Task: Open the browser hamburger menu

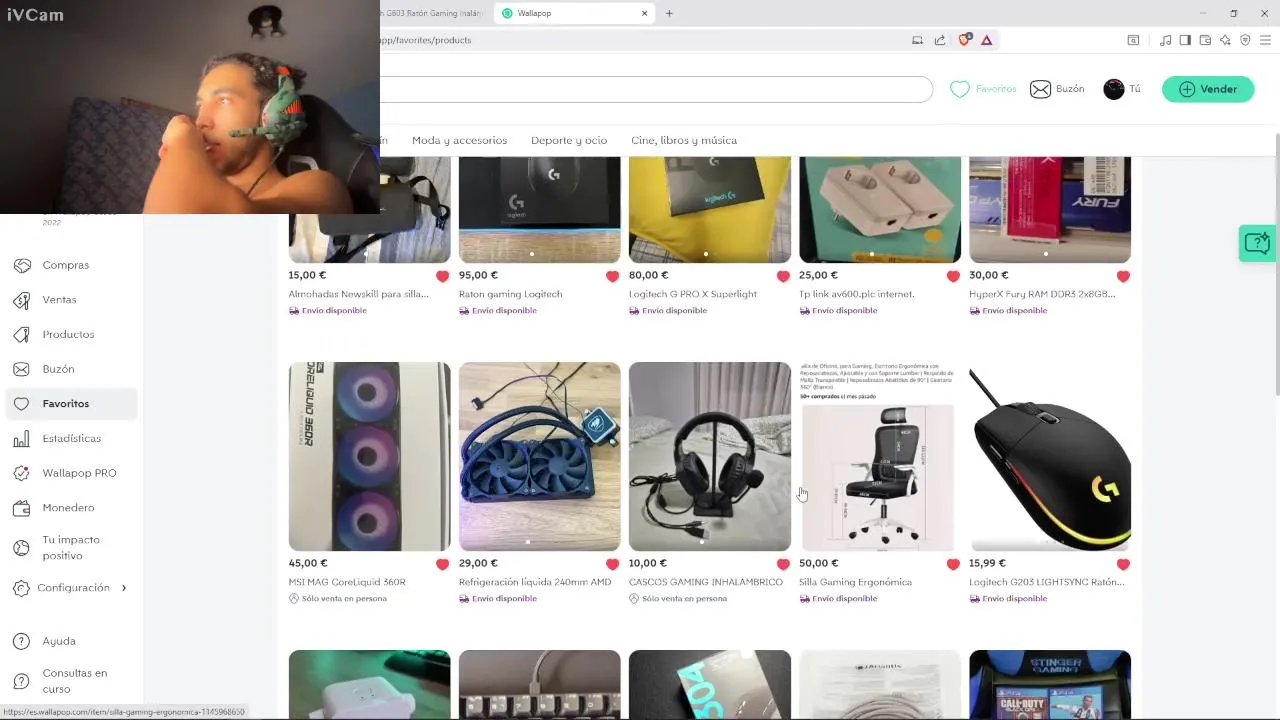Action: coord(1265,40)
